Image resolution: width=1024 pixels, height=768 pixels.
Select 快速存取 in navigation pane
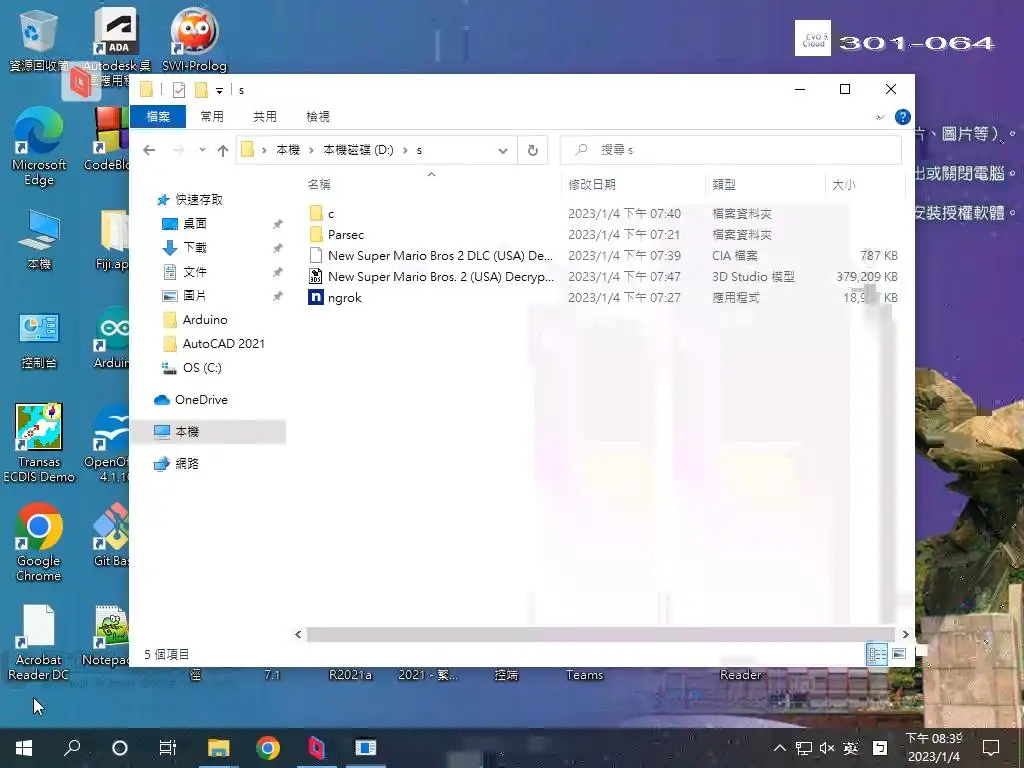tap(199, 200)
